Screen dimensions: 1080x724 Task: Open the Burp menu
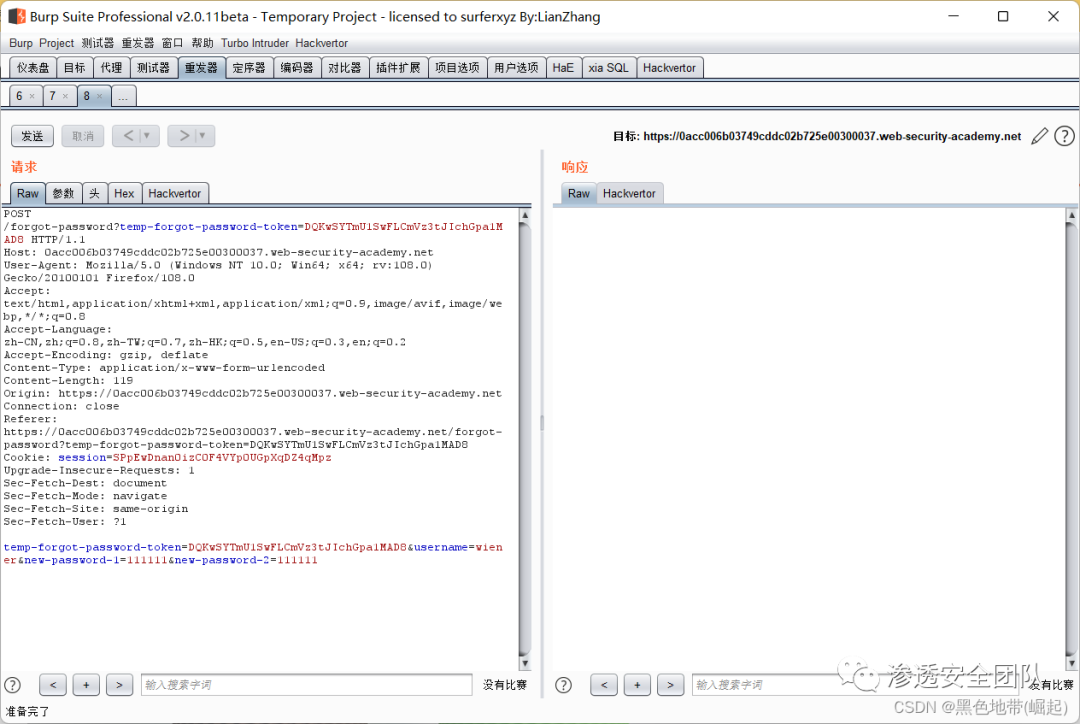[x=21, y=43]
